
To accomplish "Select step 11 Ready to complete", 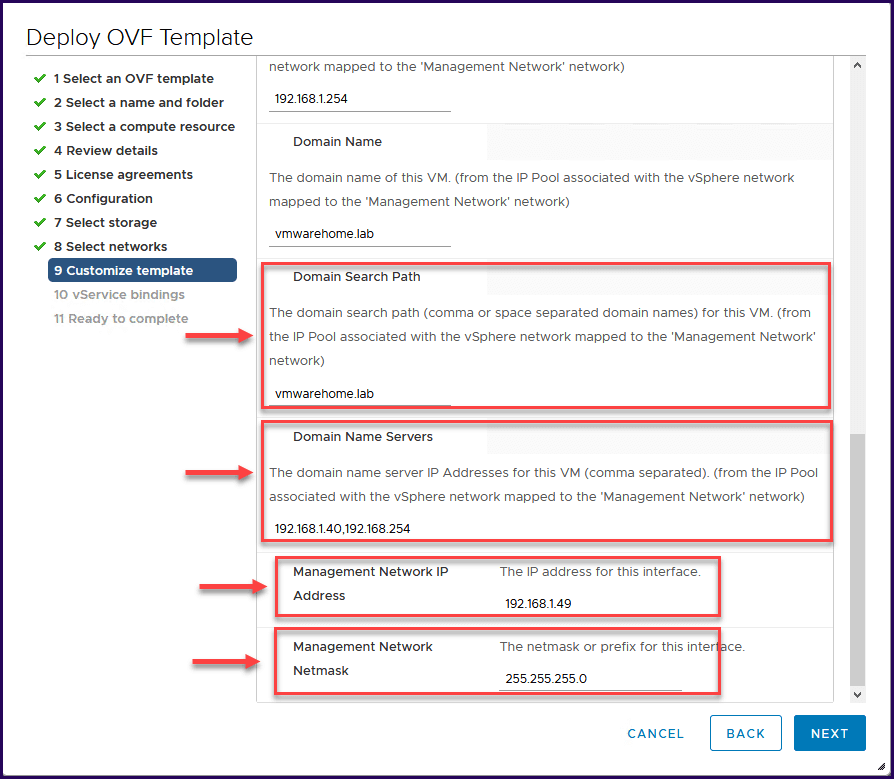I will 121,318.
